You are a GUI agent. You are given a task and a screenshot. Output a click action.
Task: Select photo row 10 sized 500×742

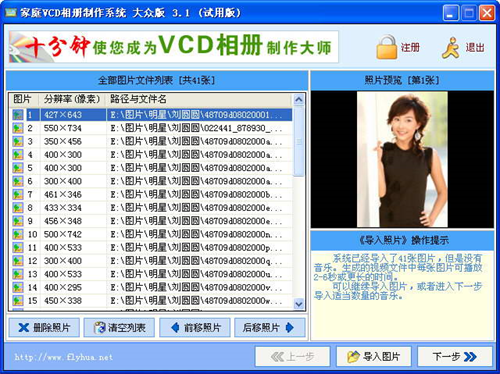(151, 234)
